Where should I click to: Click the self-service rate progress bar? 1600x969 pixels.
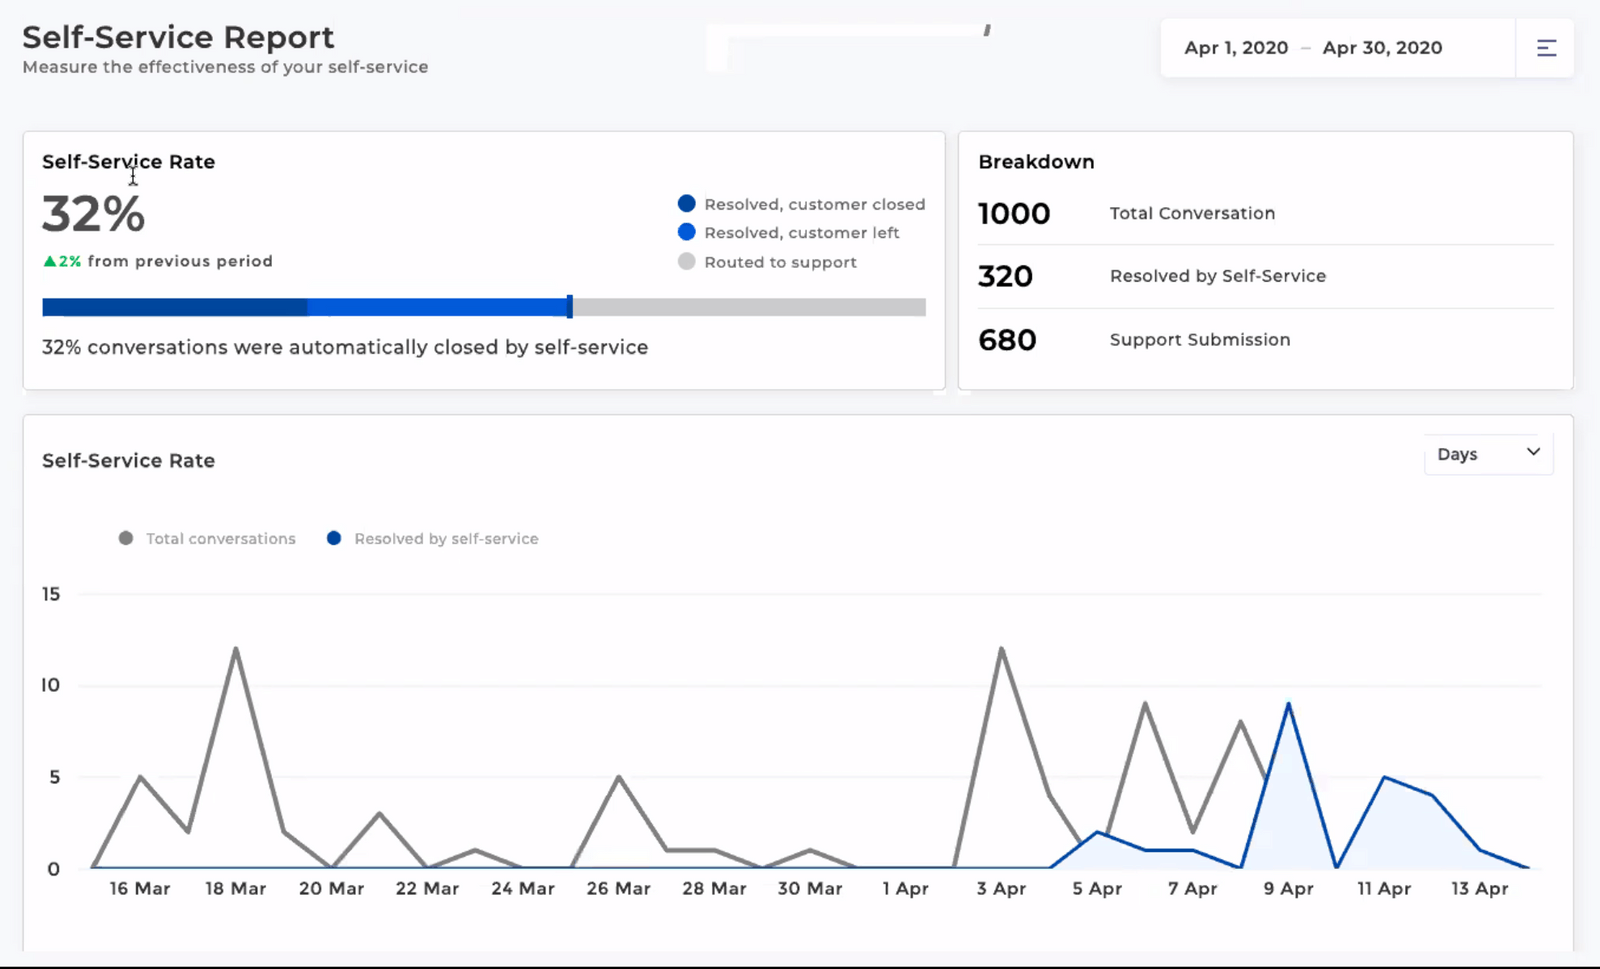(x=483, y=307)
